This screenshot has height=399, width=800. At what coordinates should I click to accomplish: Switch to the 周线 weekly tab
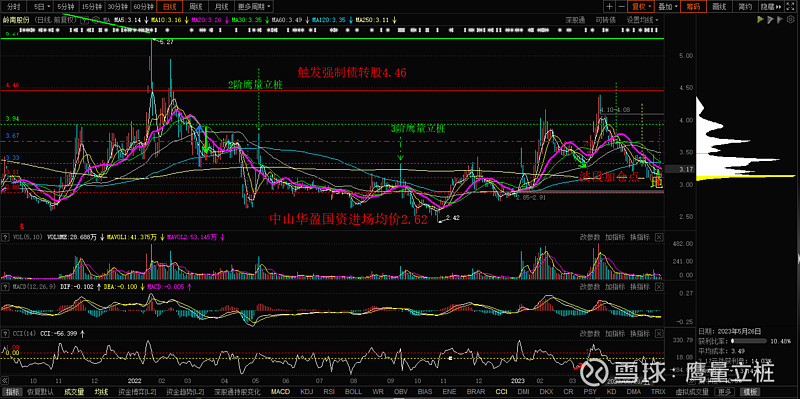(x=195, y=7)
